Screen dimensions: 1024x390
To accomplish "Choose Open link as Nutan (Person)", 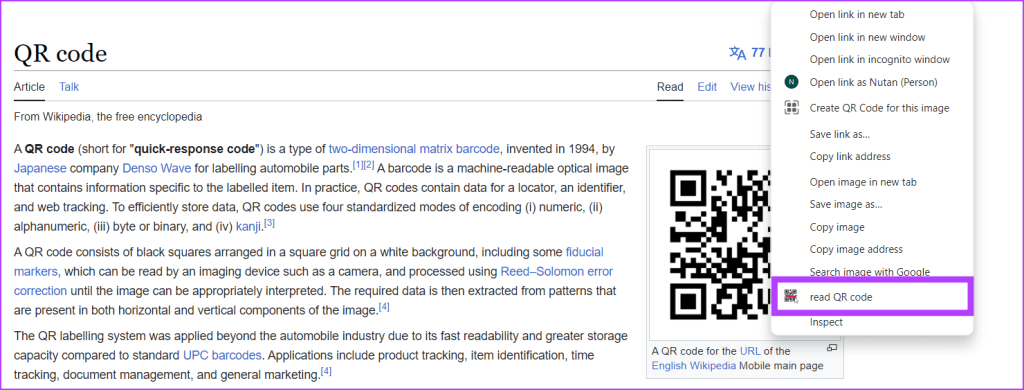I will point(873,82).
